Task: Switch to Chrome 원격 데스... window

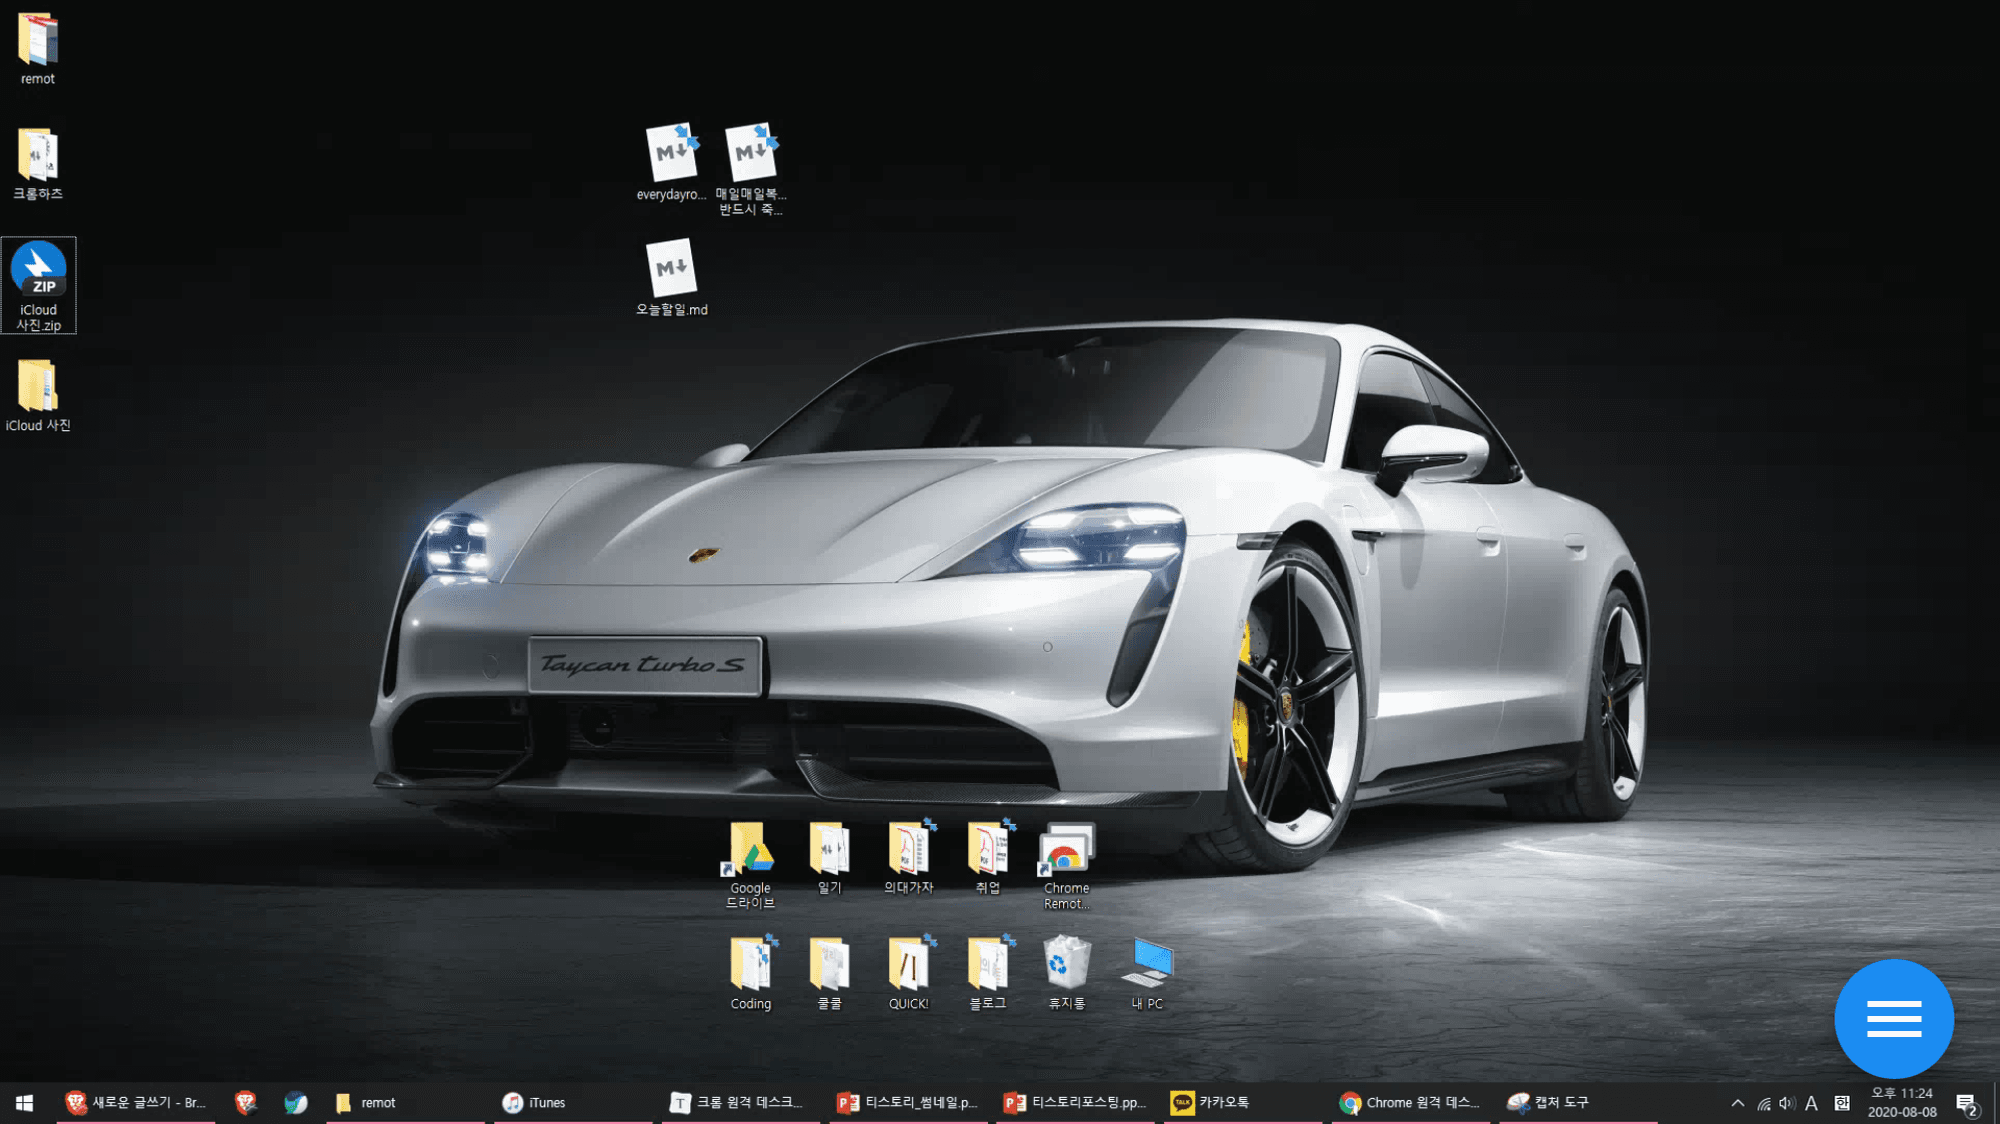Action: tap(1410, 1102)
